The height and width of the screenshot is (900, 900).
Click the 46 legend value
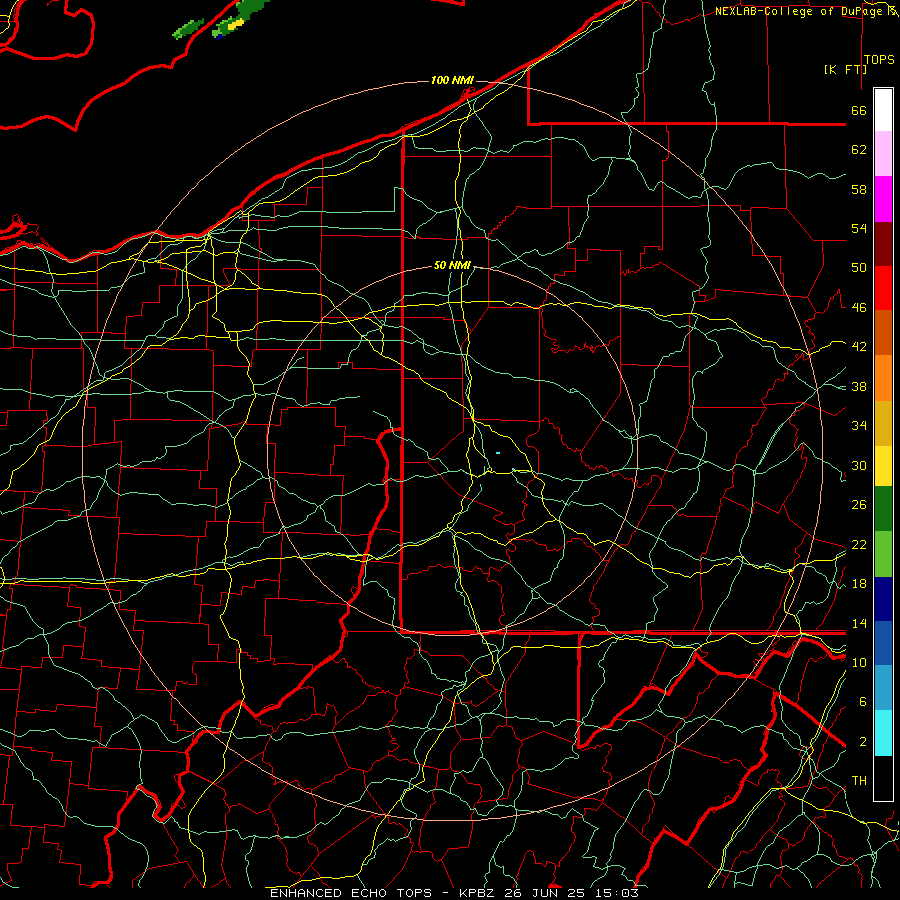coord(859,308)
